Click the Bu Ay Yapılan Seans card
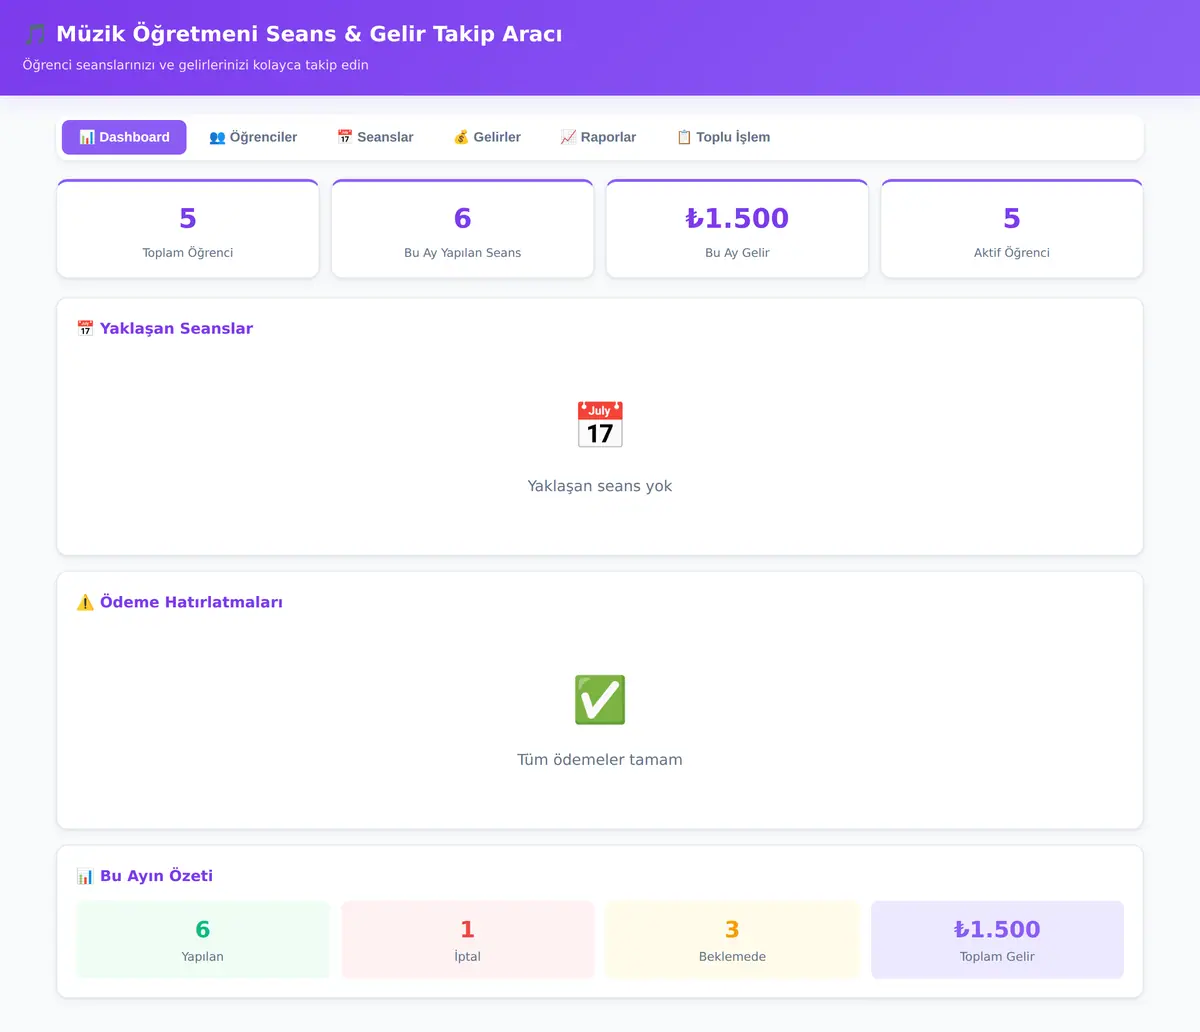1200x1032 pixels. point(462,229)
